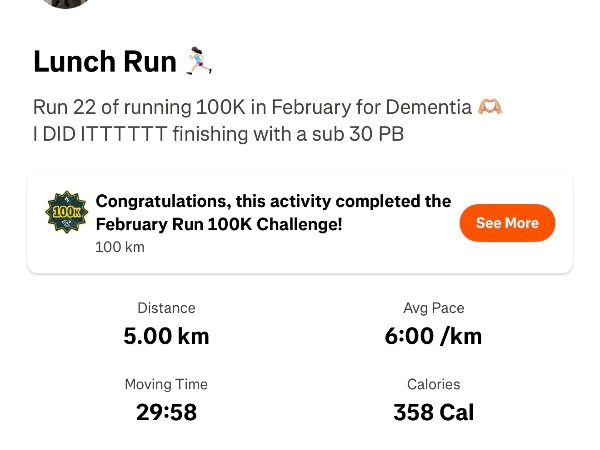
Task: Open the athlete profile avatar at the top
Action: [66, 4]
